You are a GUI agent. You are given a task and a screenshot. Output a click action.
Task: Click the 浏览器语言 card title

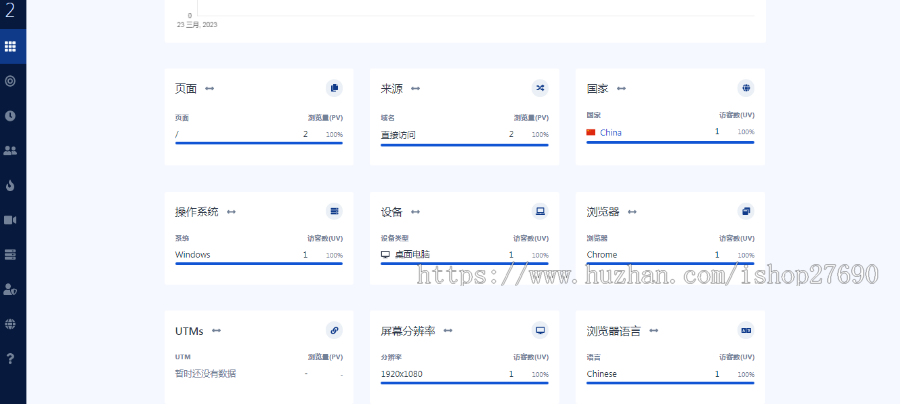coord(614,331)
